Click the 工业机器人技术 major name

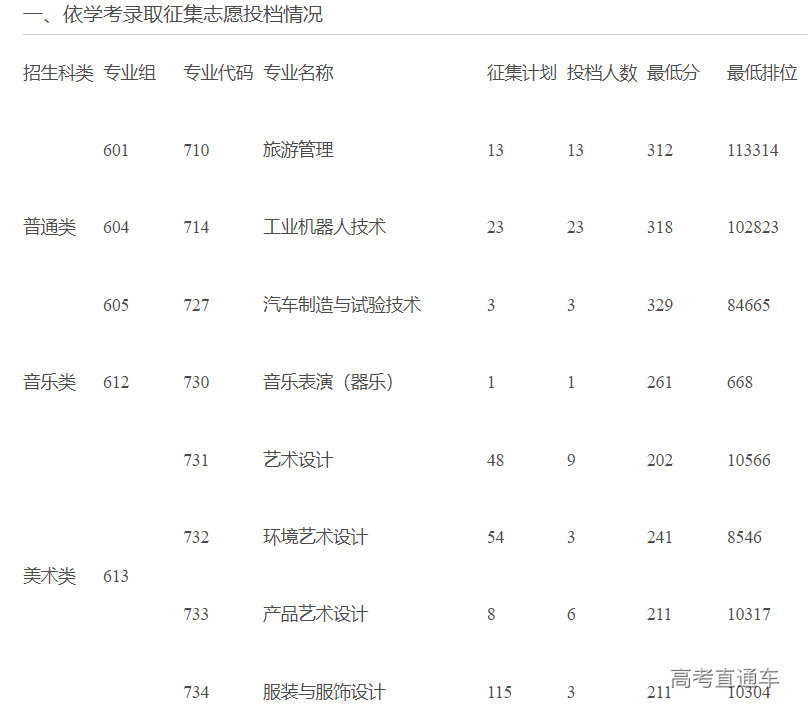coord(324,227)
